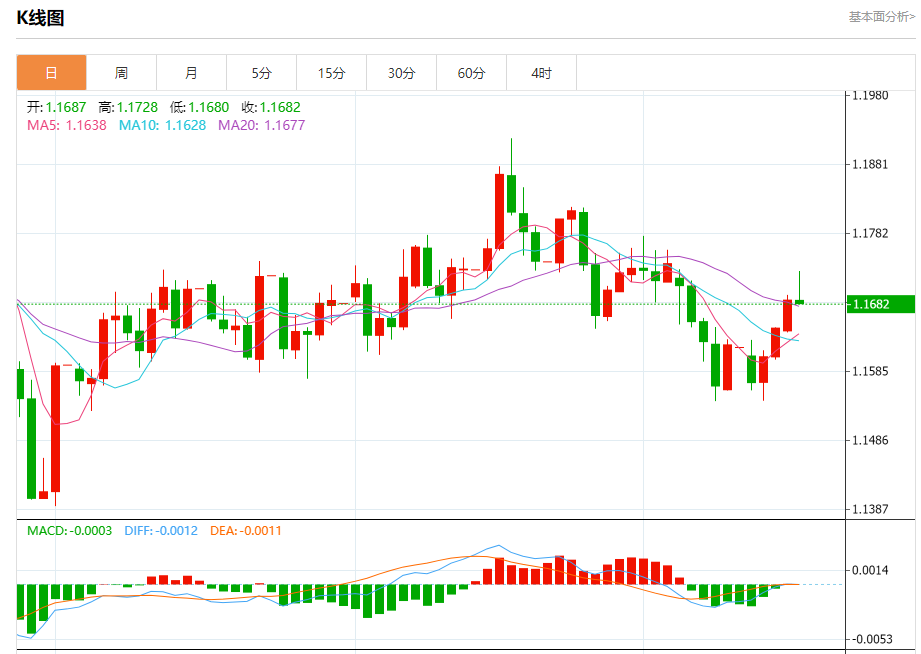Image resolution: width=921 pixels, height=654 pixels.
Task: Click the DEA value label
Action: 246,530
